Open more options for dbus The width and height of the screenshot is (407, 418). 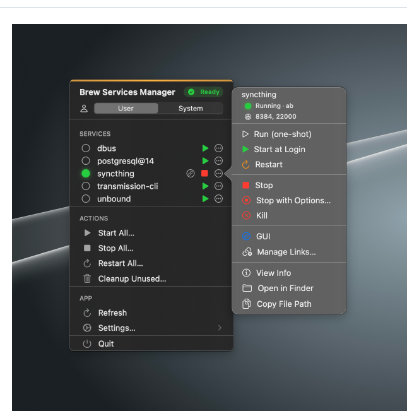[x=218, y=148]
